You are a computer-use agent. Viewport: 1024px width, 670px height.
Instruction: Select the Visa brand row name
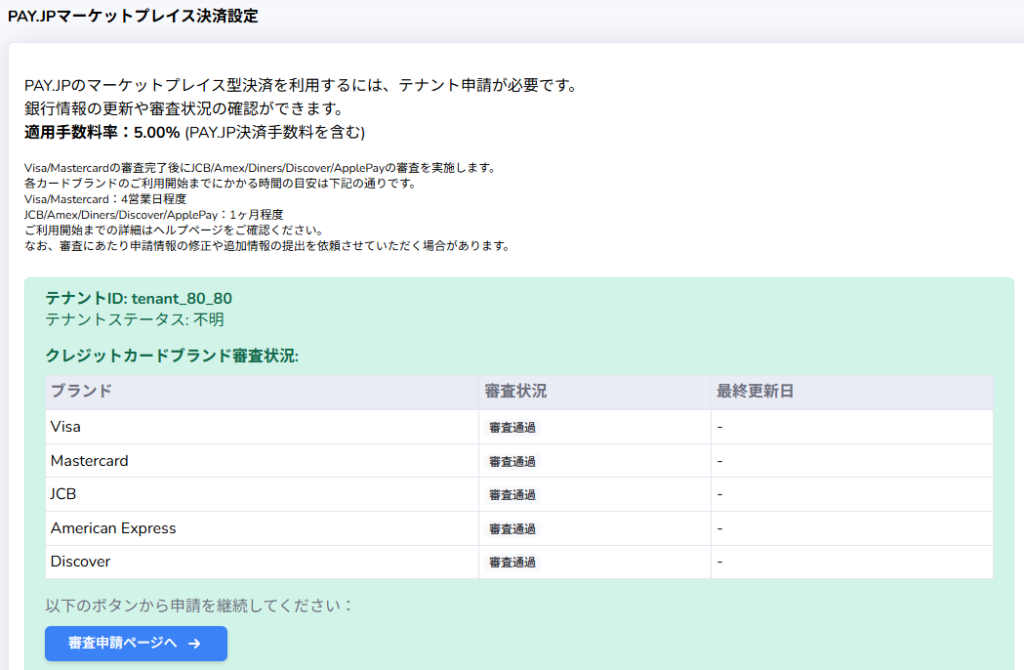click(66, 427)
